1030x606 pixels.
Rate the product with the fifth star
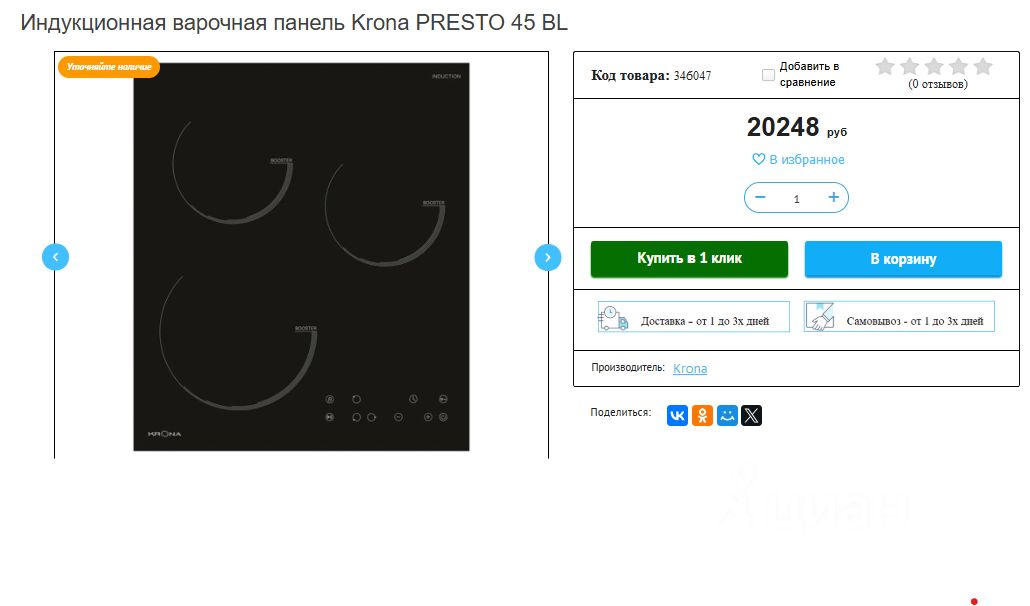coord(983,66)
